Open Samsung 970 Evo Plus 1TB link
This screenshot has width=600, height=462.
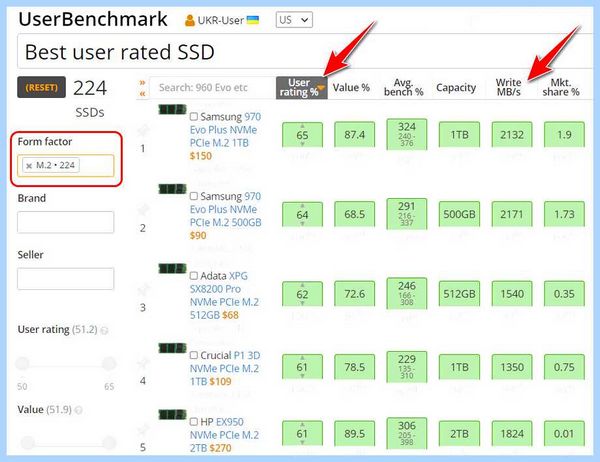coord(225,130)
